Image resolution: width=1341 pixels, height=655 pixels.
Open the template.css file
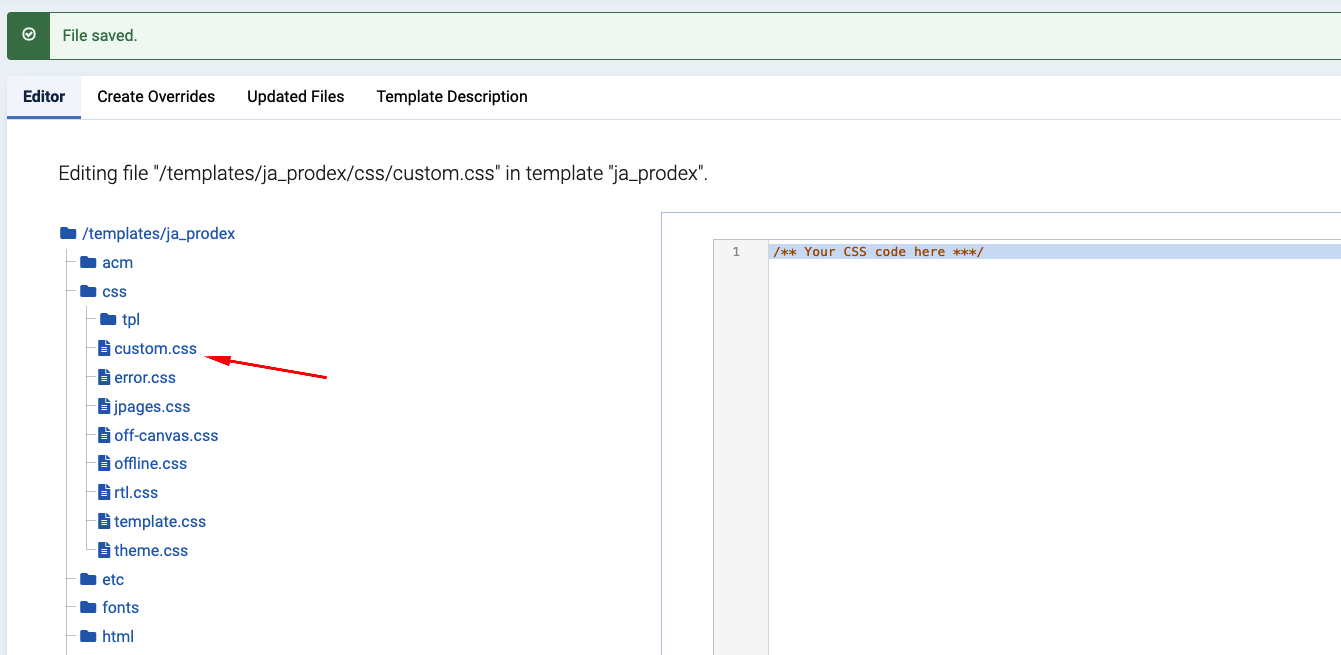tap(160, 522)
